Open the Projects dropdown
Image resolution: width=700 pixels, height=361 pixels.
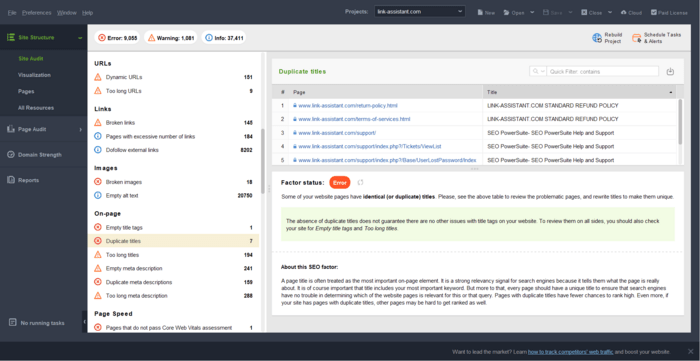pos(420,12)
